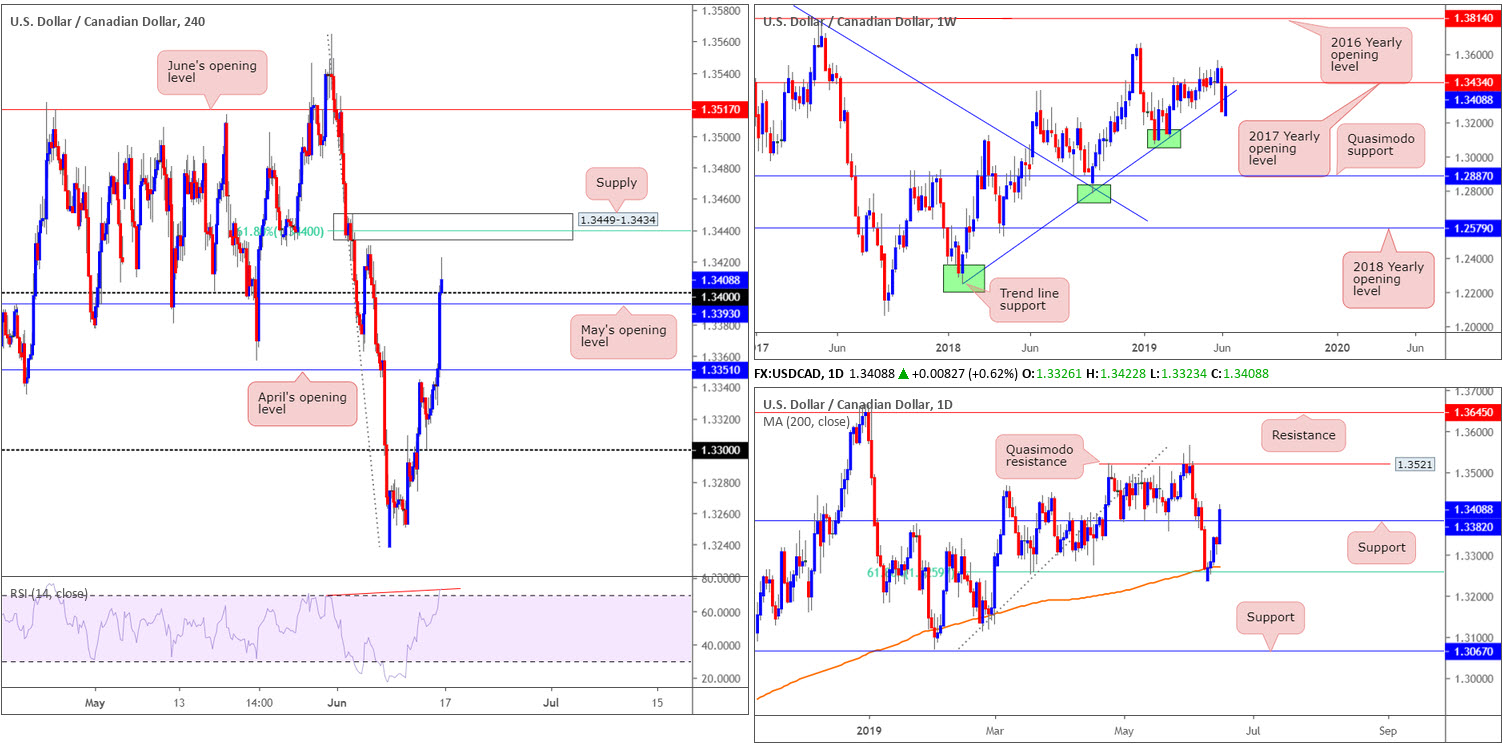Click the "Resistance" callout on daily chart

click(x=1304, y=435)
